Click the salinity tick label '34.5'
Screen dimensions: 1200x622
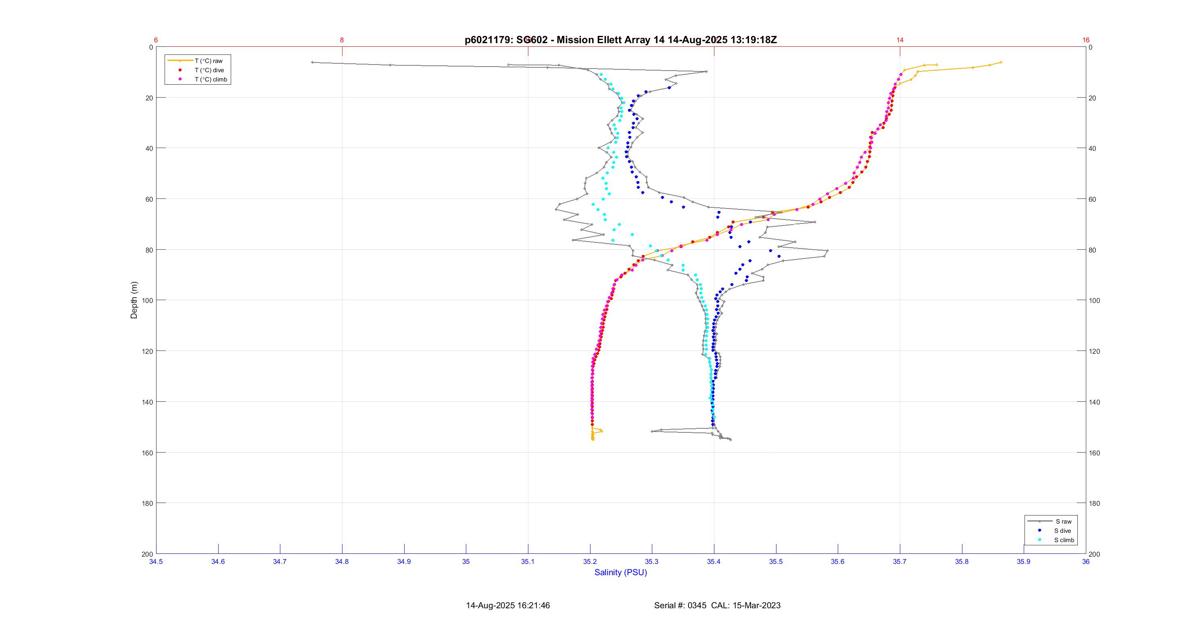tap(156, 562)
